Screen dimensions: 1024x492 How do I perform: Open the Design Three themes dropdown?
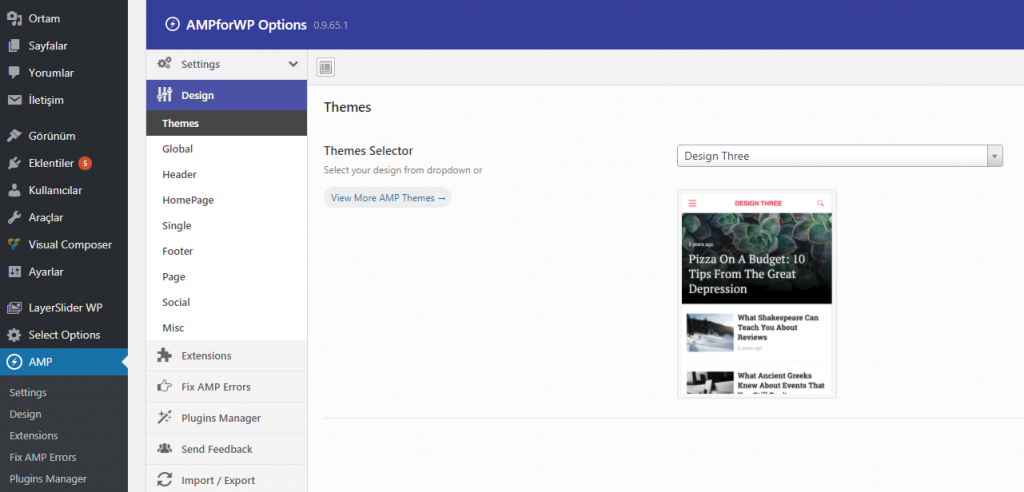tap(840, 156)
